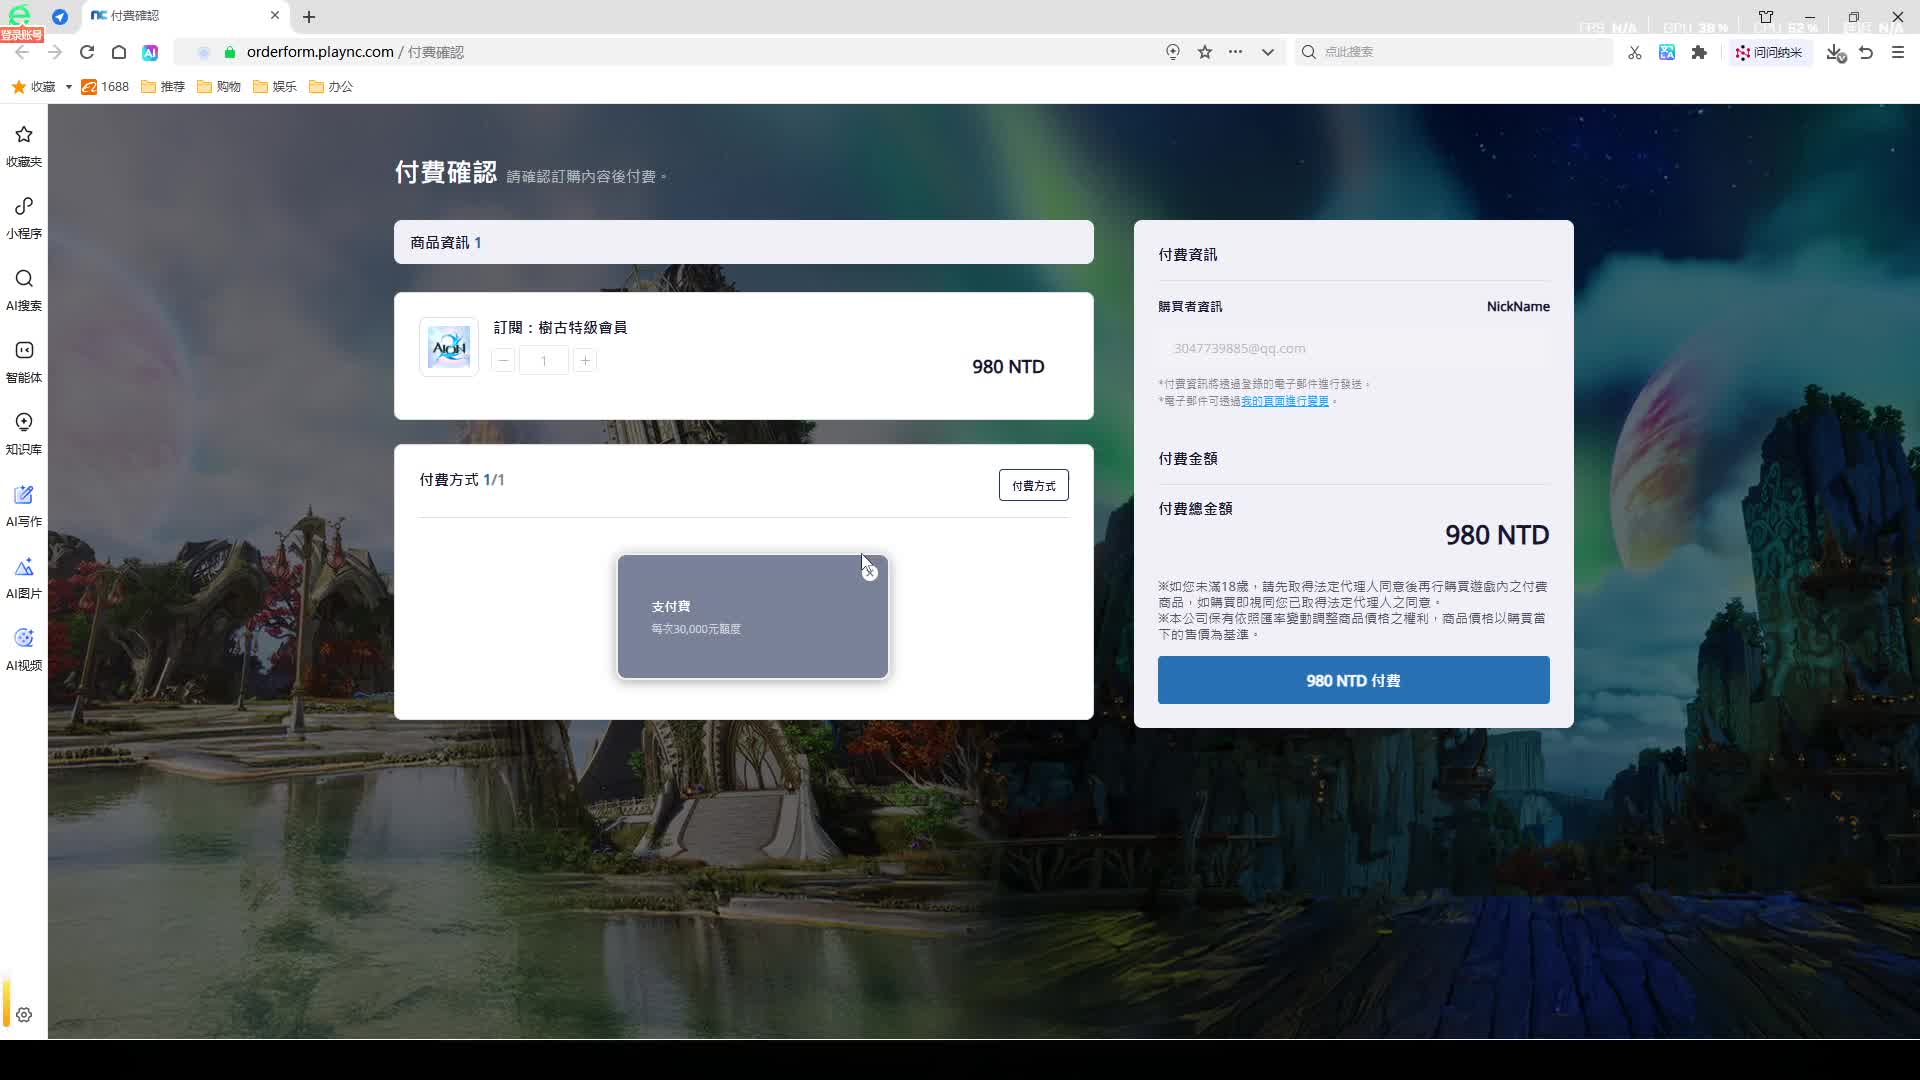Open the translate extension icon
Screen dimensions: 1920x1080
pos(1667,52)
